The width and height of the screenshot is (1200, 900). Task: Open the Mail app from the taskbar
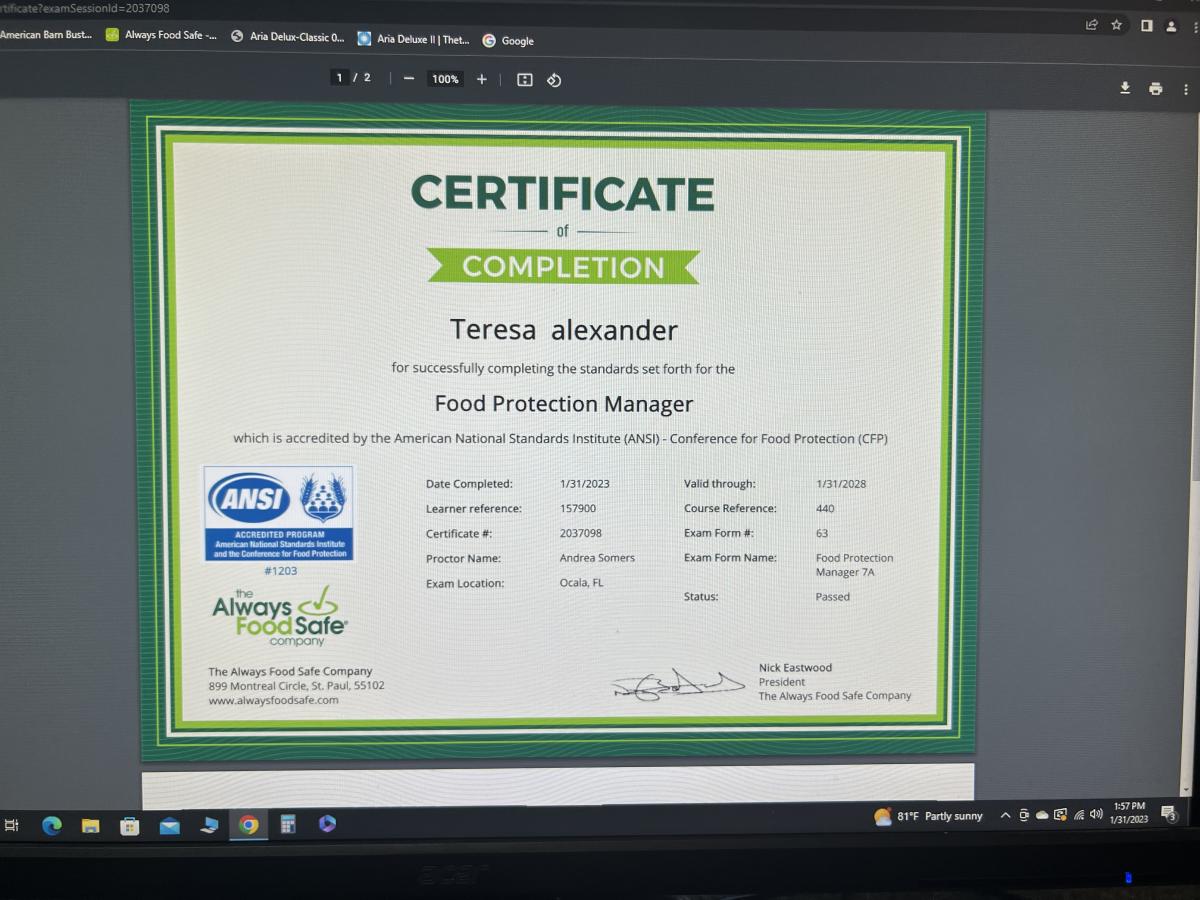pyautogui.click(x=169, y=826)
